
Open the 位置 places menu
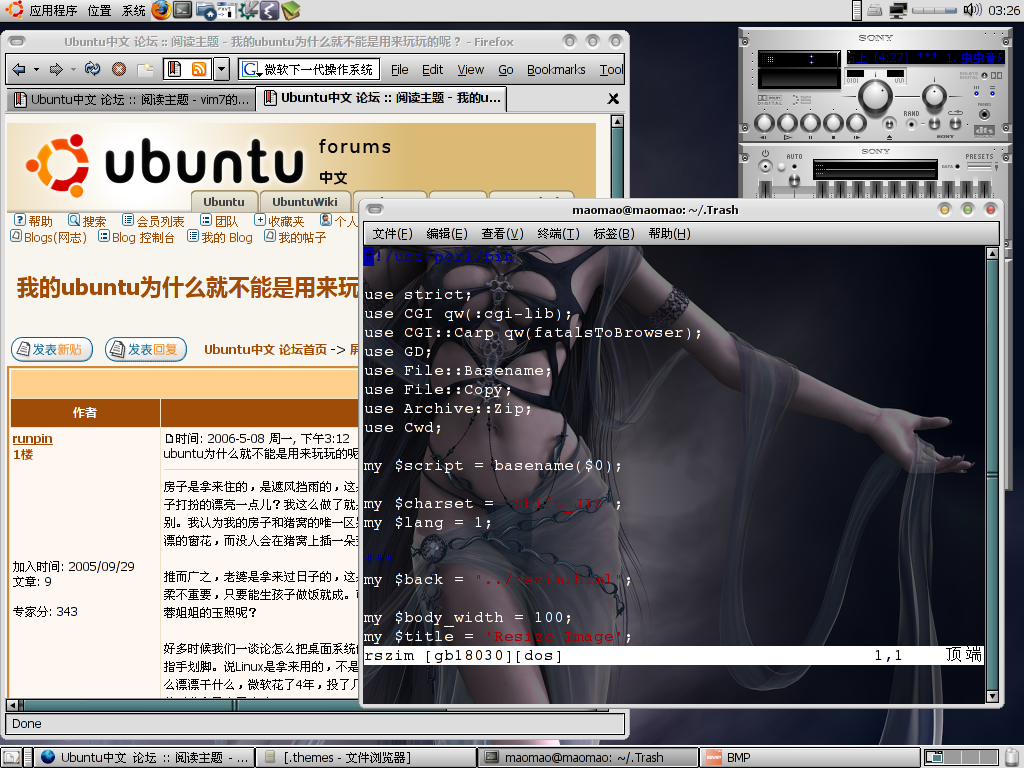click(x=99, y=10)
